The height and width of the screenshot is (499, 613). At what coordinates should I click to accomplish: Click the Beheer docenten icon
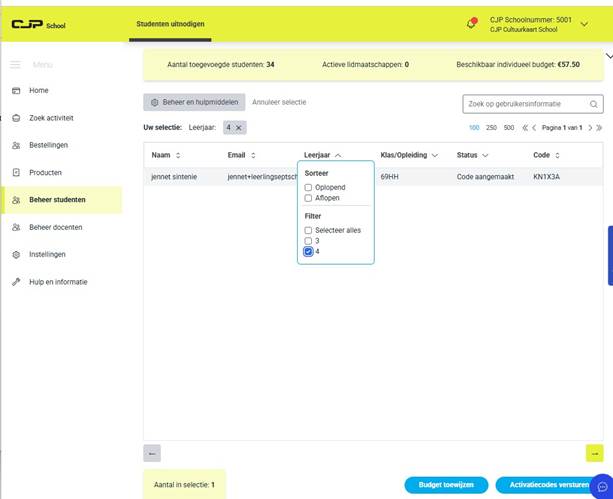(16, 227)
